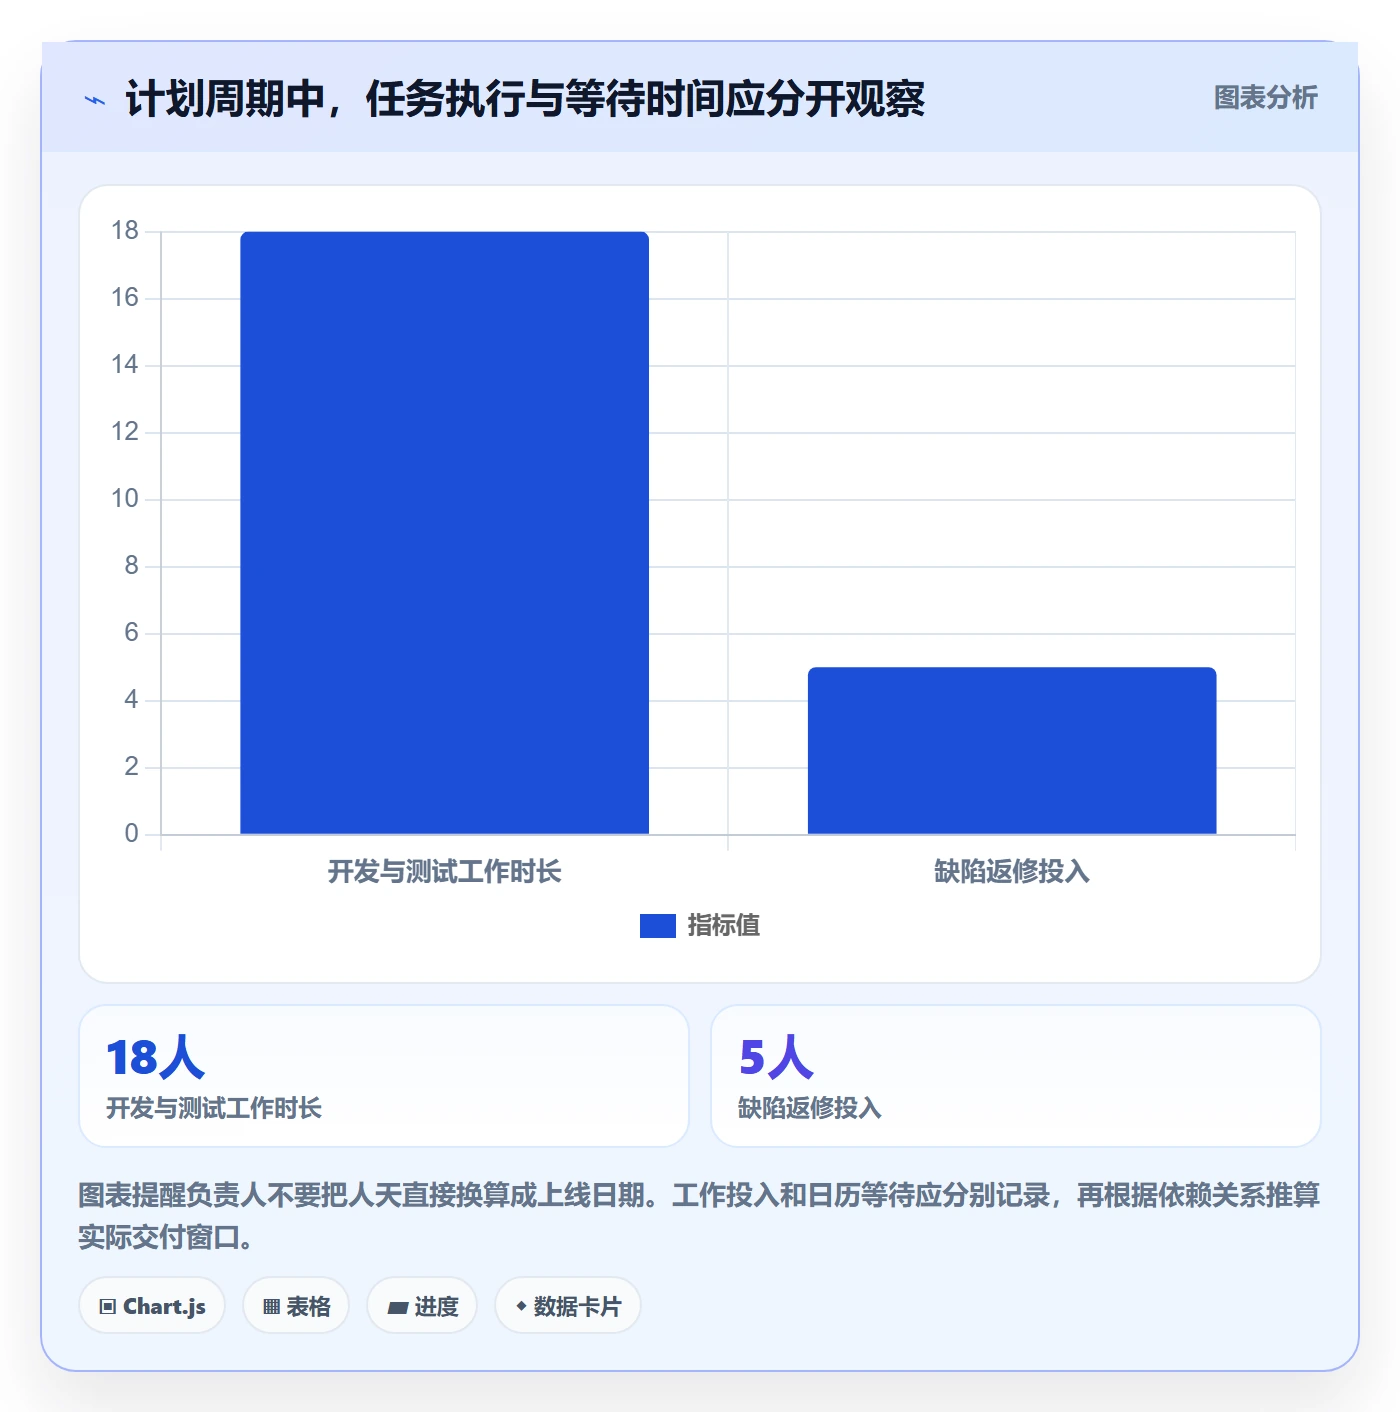This screenshot has height=1412, width=1400.
Task: Click the 开发与测试工作时长 caption under 18人
Action: point(214,1108)
